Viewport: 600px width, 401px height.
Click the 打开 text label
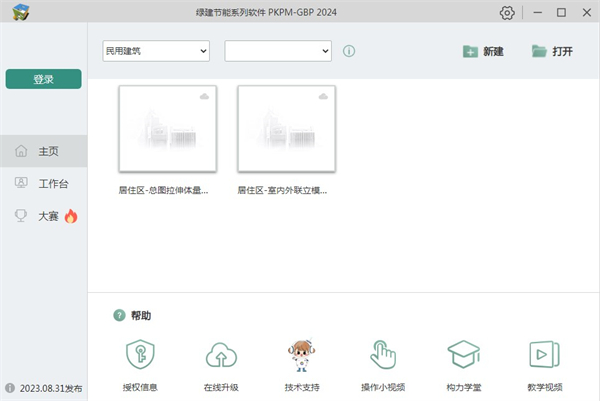(x=562, y=51)
